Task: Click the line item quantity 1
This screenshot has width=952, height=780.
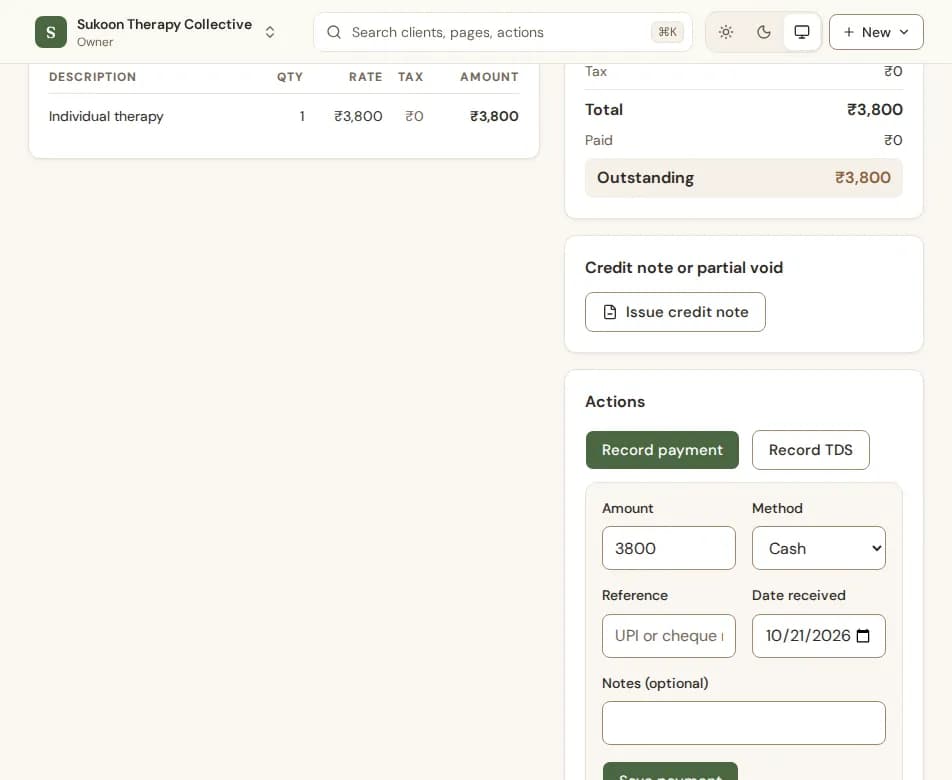Action: 302,116
